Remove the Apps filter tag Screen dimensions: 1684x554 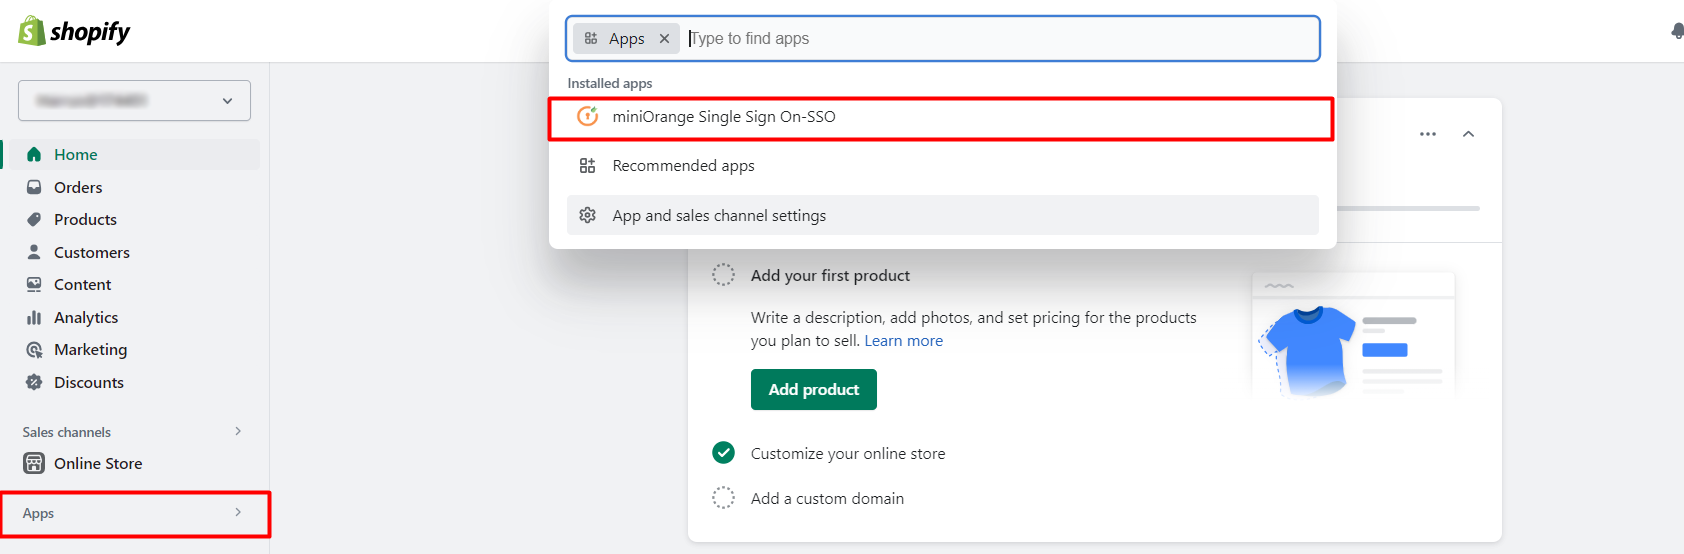coord(664,38)
